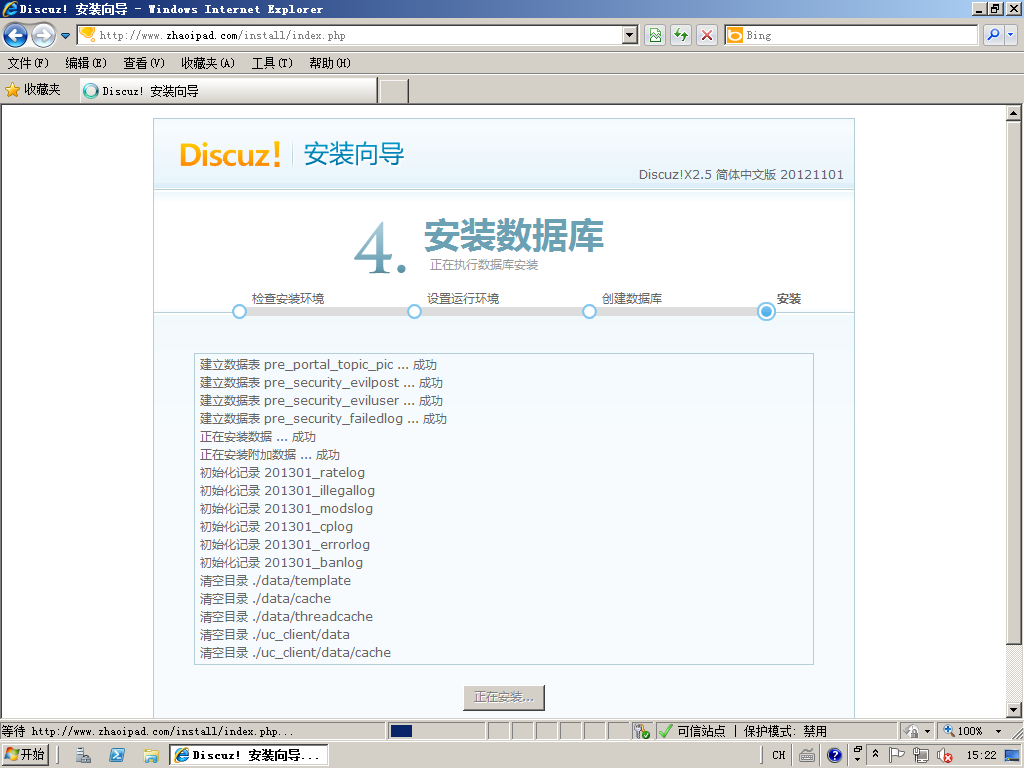The image size is (1024, 768).
Task: Click the page scrollbar up arrow
Action: [x=1013, y=113]
